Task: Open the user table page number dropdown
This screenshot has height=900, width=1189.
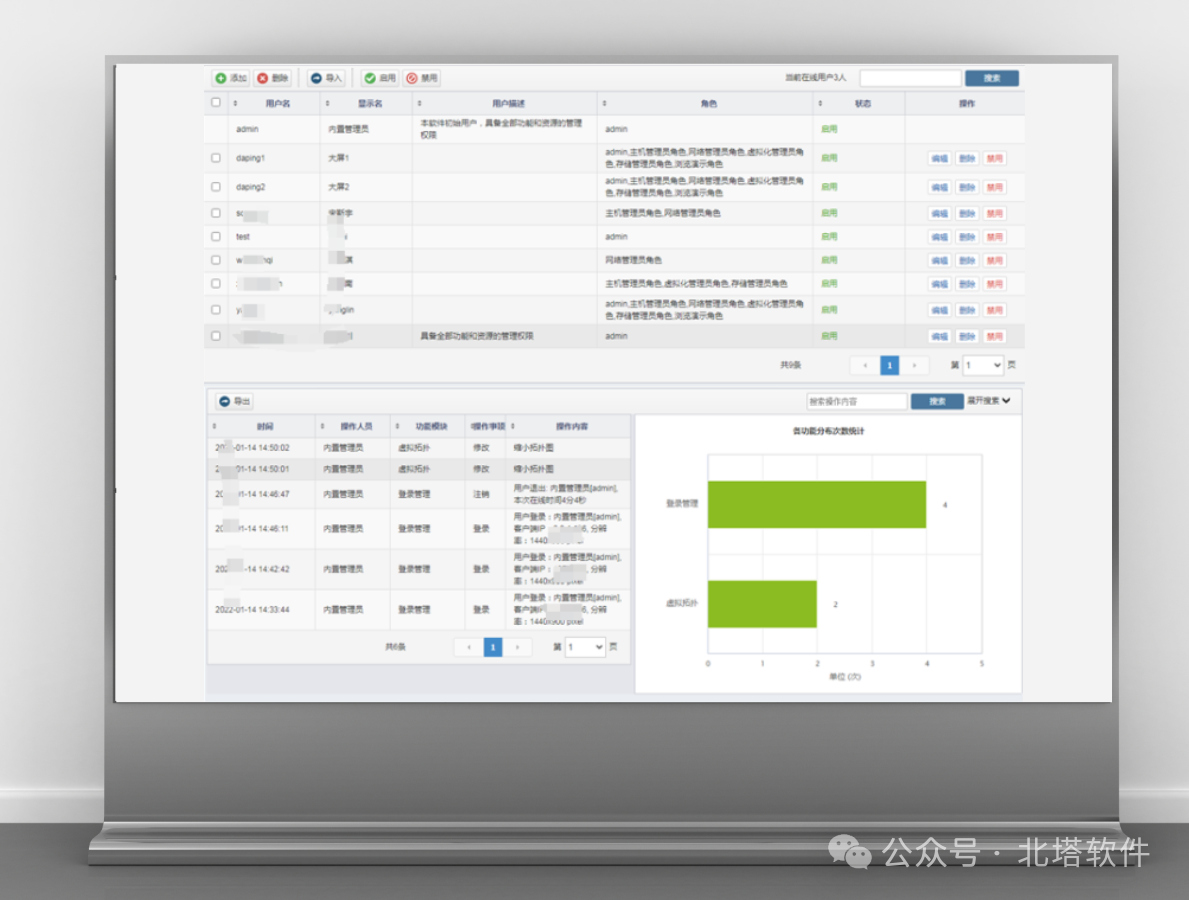Action: point(983,366)
